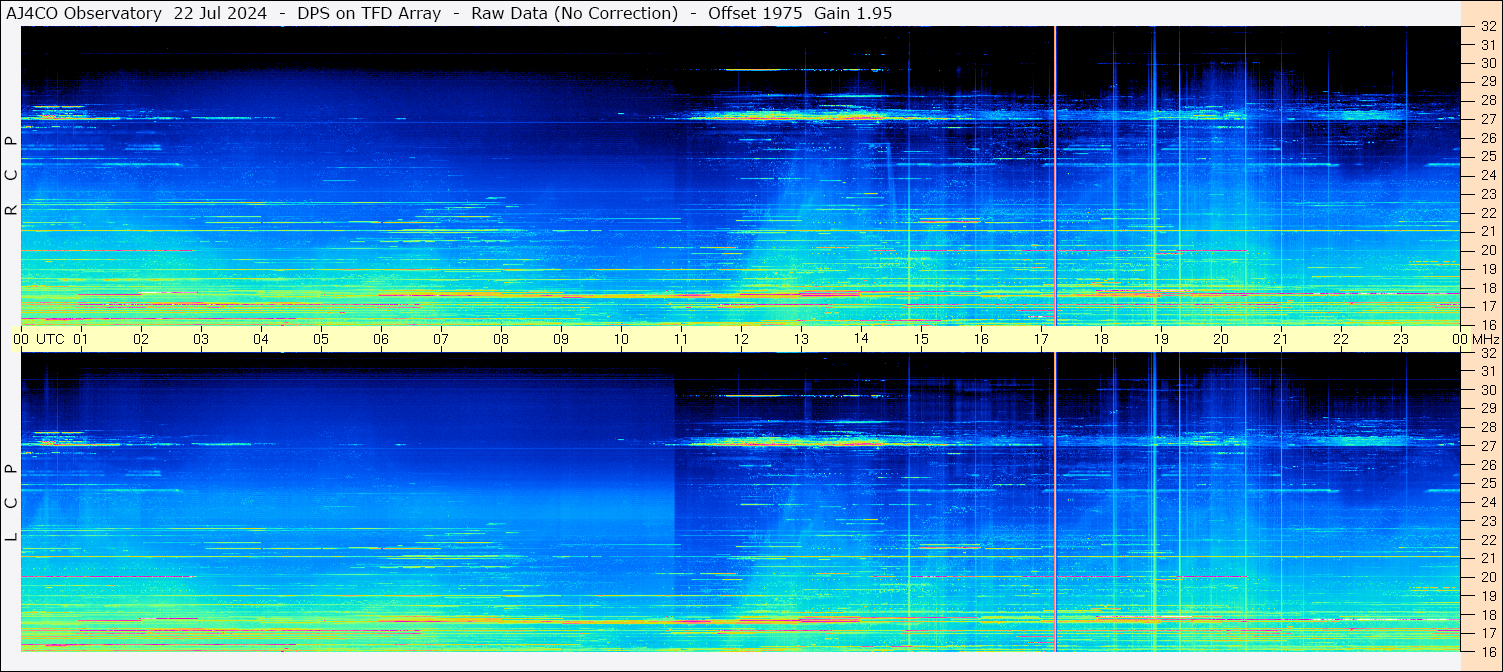Click the 32 MHz label of RCP panel

pyautogui.click(x=1487, y=27)
